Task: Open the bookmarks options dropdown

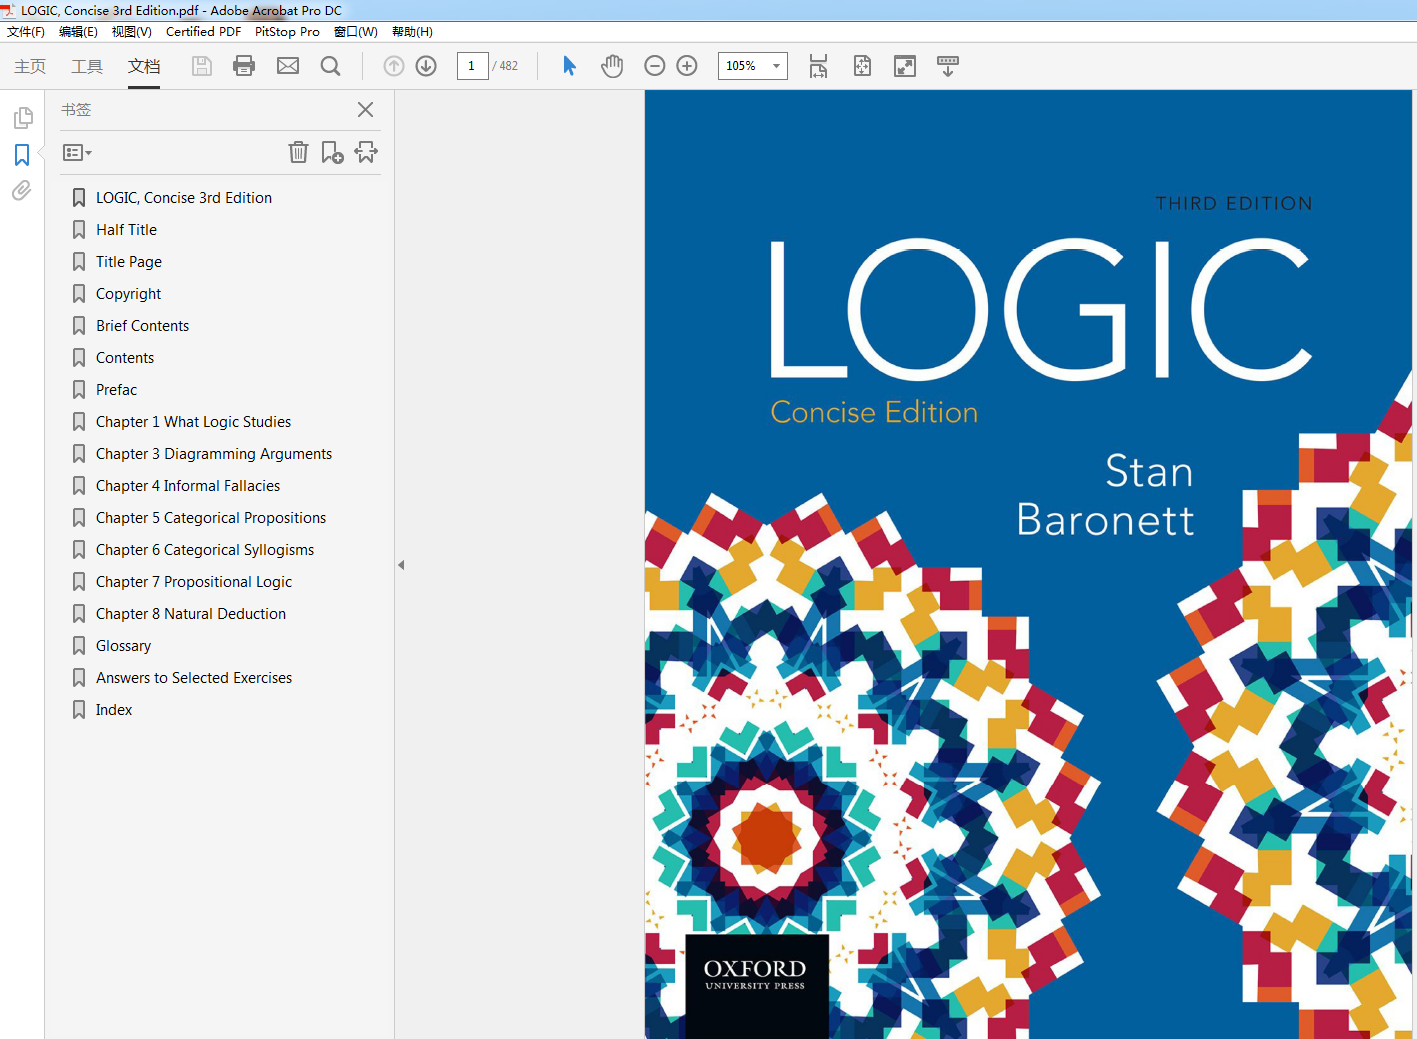Action: [77, 153]
